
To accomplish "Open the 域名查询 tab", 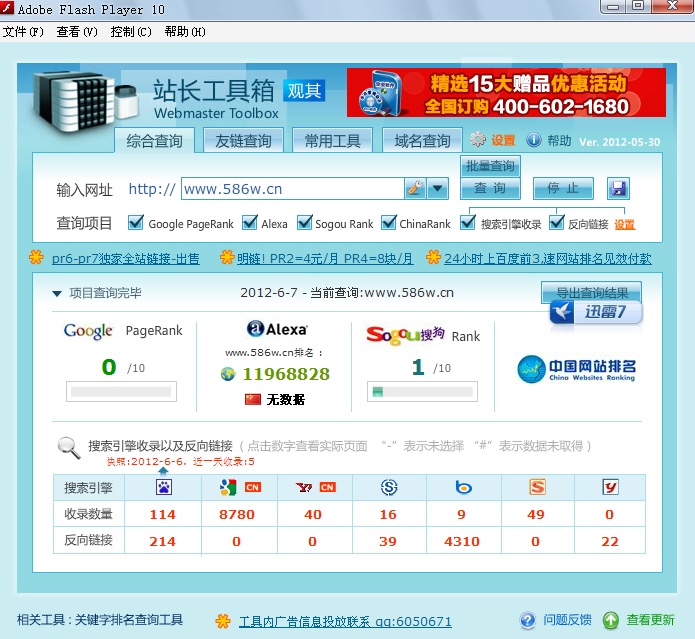I will 422,141.
